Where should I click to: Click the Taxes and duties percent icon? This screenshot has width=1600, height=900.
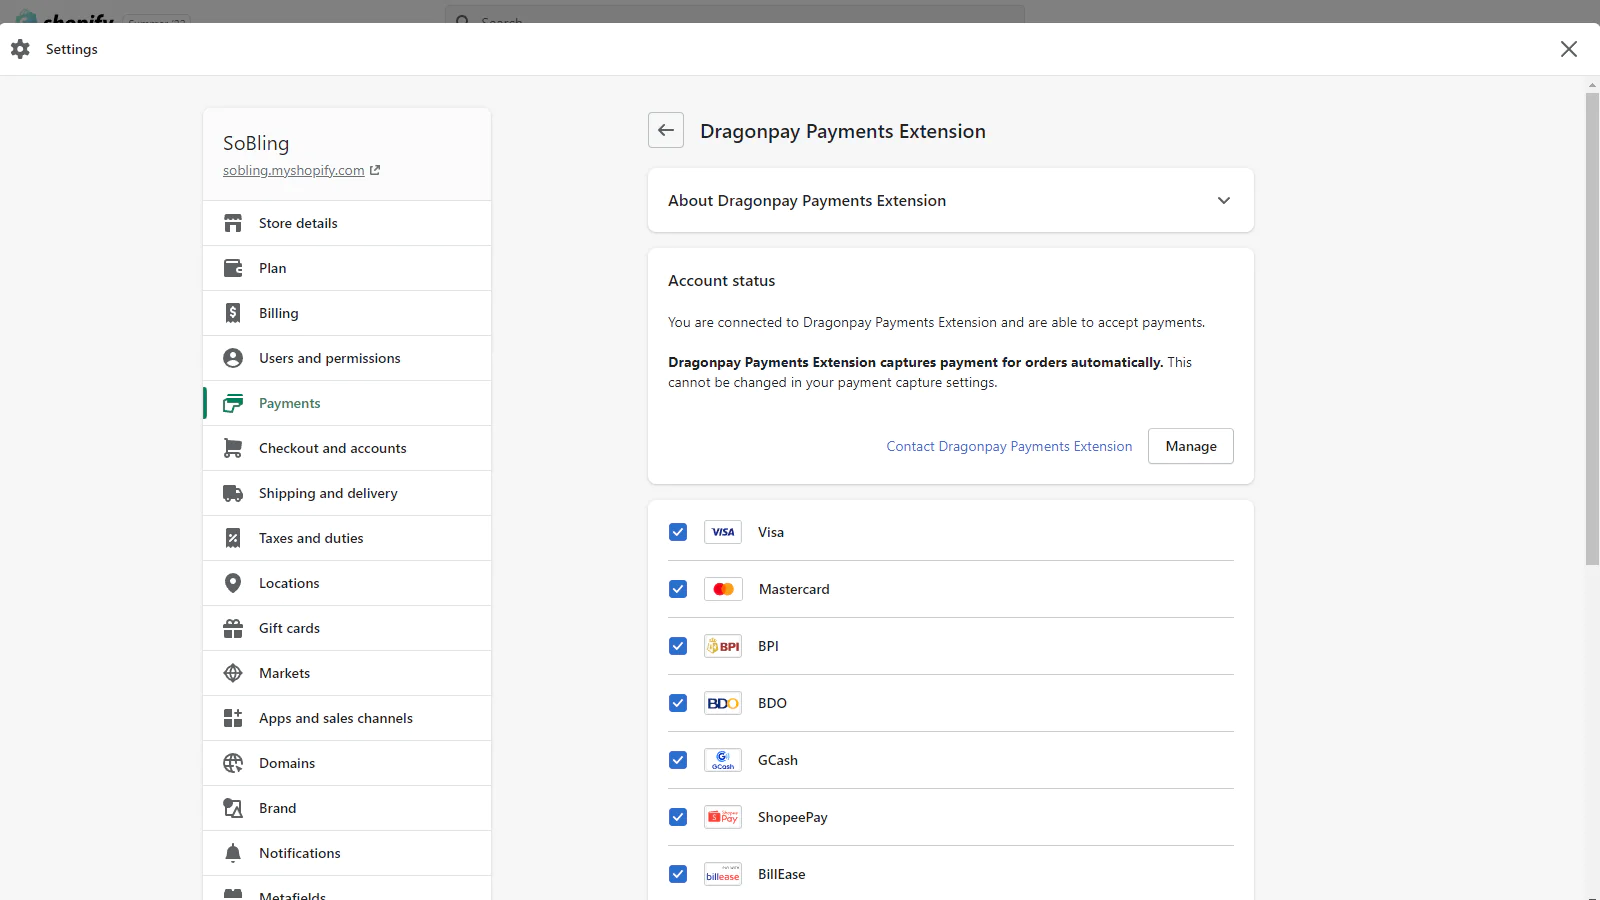tap(233, 538)
